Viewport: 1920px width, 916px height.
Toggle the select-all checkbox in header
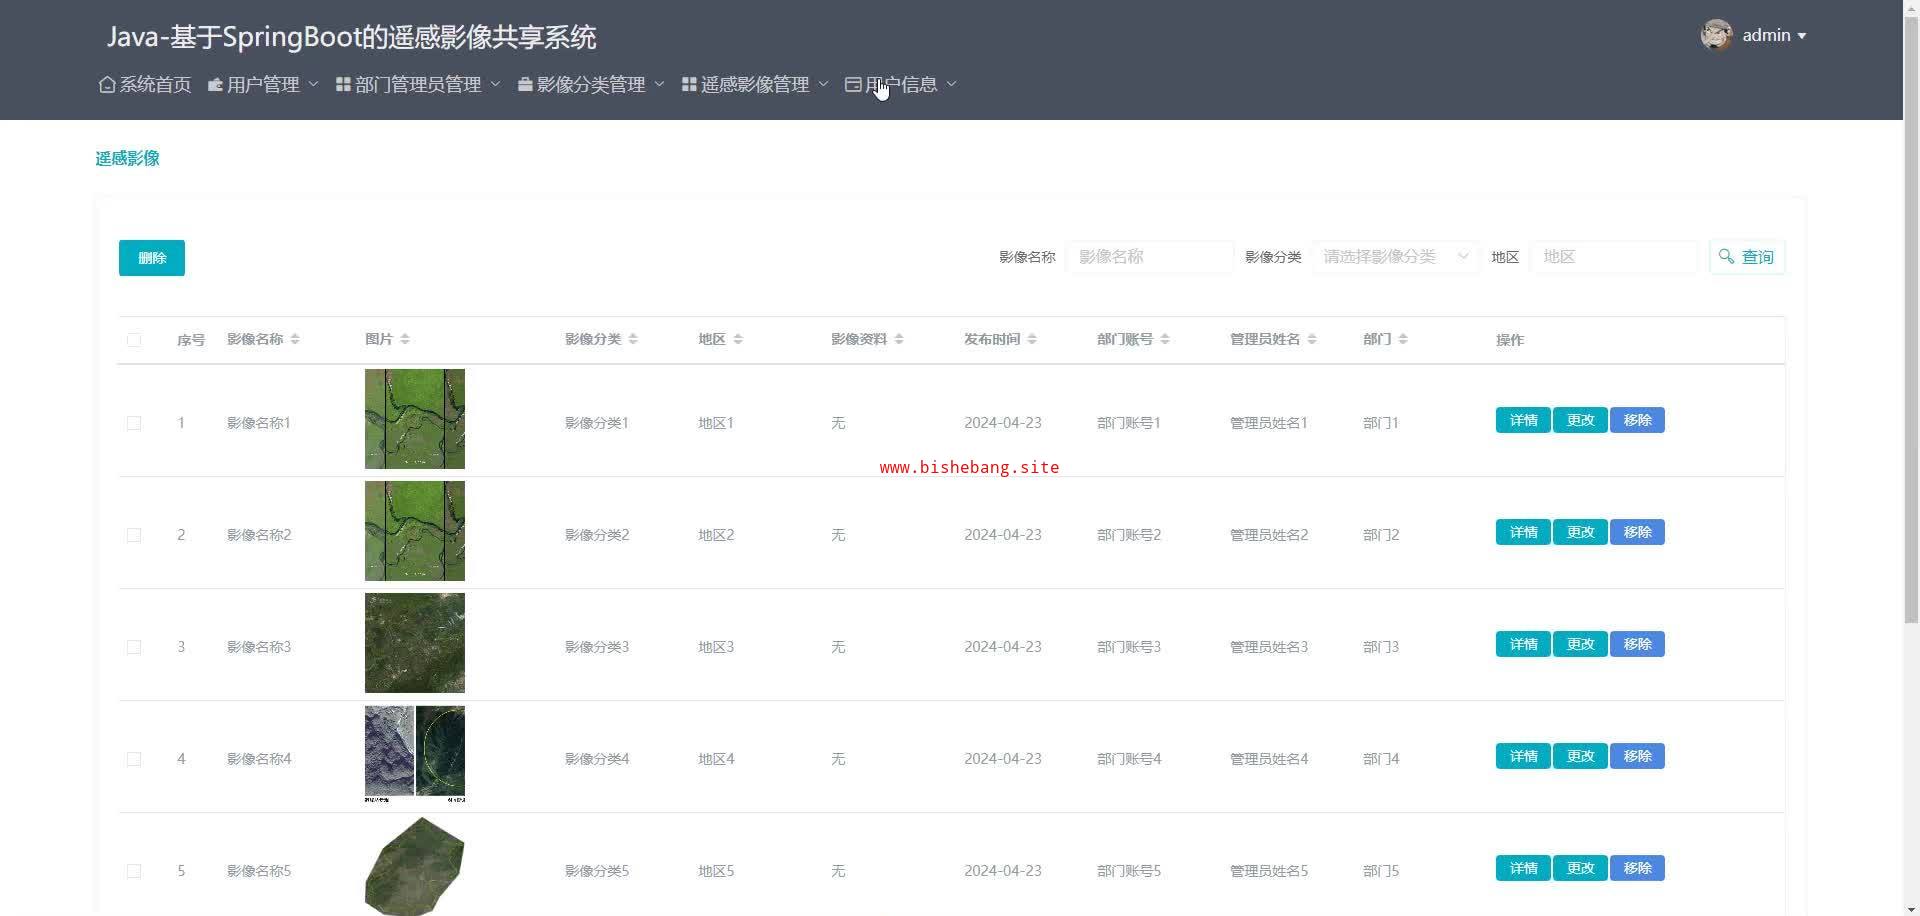pyautogui.click(x=134, y=340)
